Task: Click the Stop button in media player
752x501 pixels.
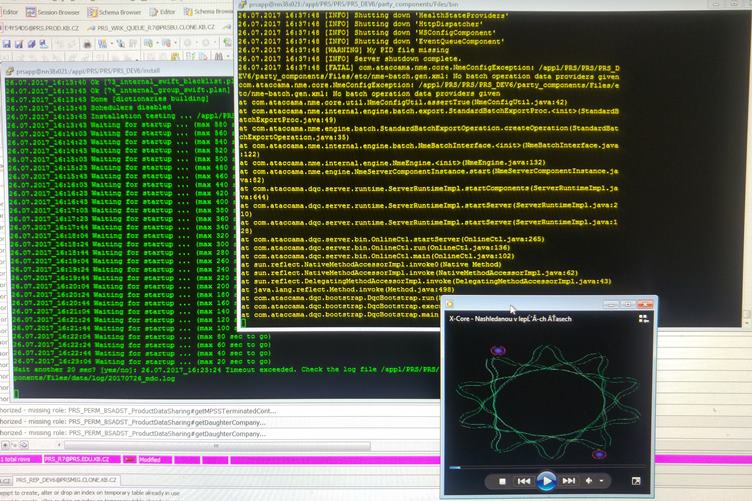Action: click(x=502, y=481)
